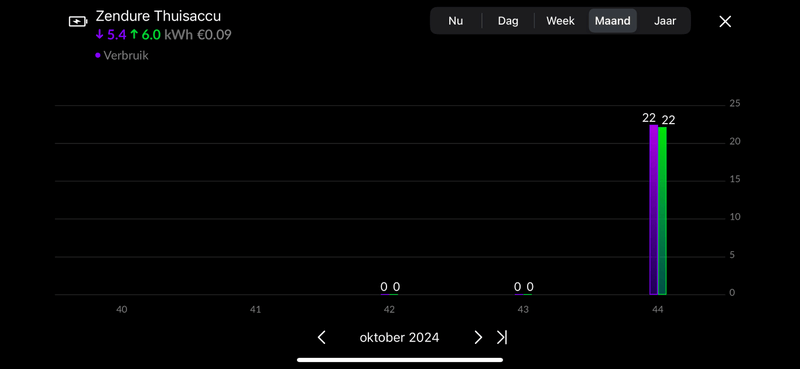Click the battery icon beside Zendure Thuisaccu
The height and width of the screenshot is (369, 800).
point(78,21)
